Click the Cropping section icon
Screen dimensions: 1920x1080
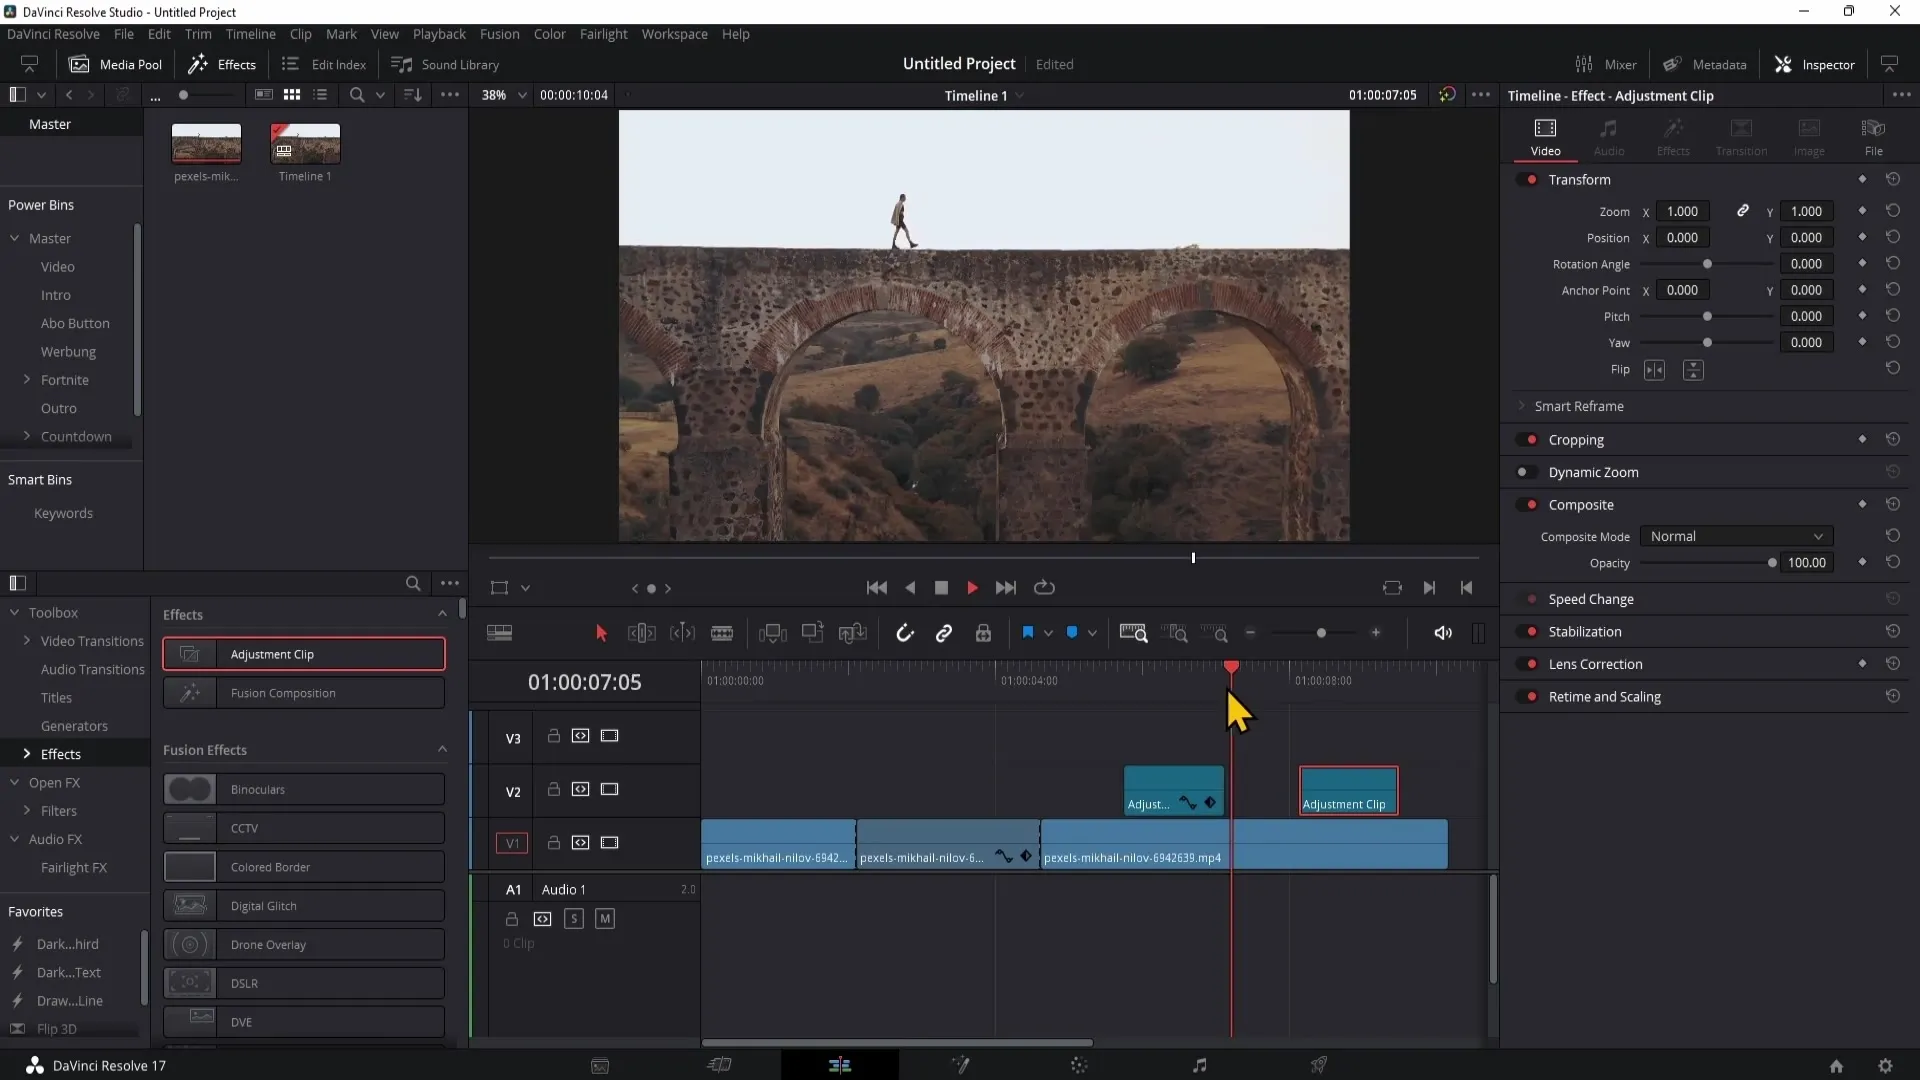tap(1524, 439)
